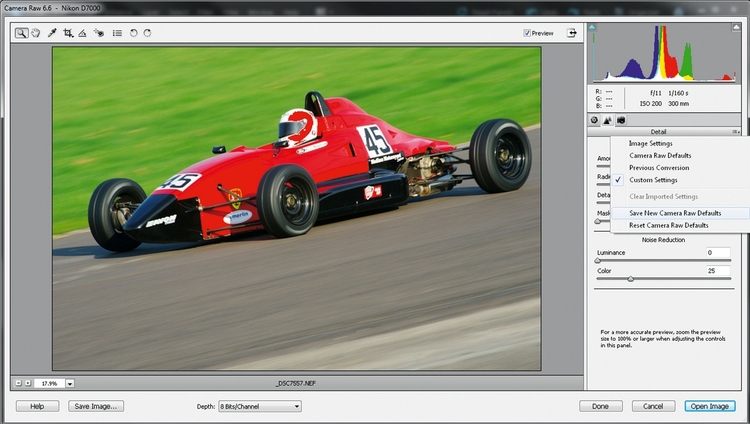Click the Masking slider handle
The image size is (750, 424).
pyautogui.click(x=597, y=221)
